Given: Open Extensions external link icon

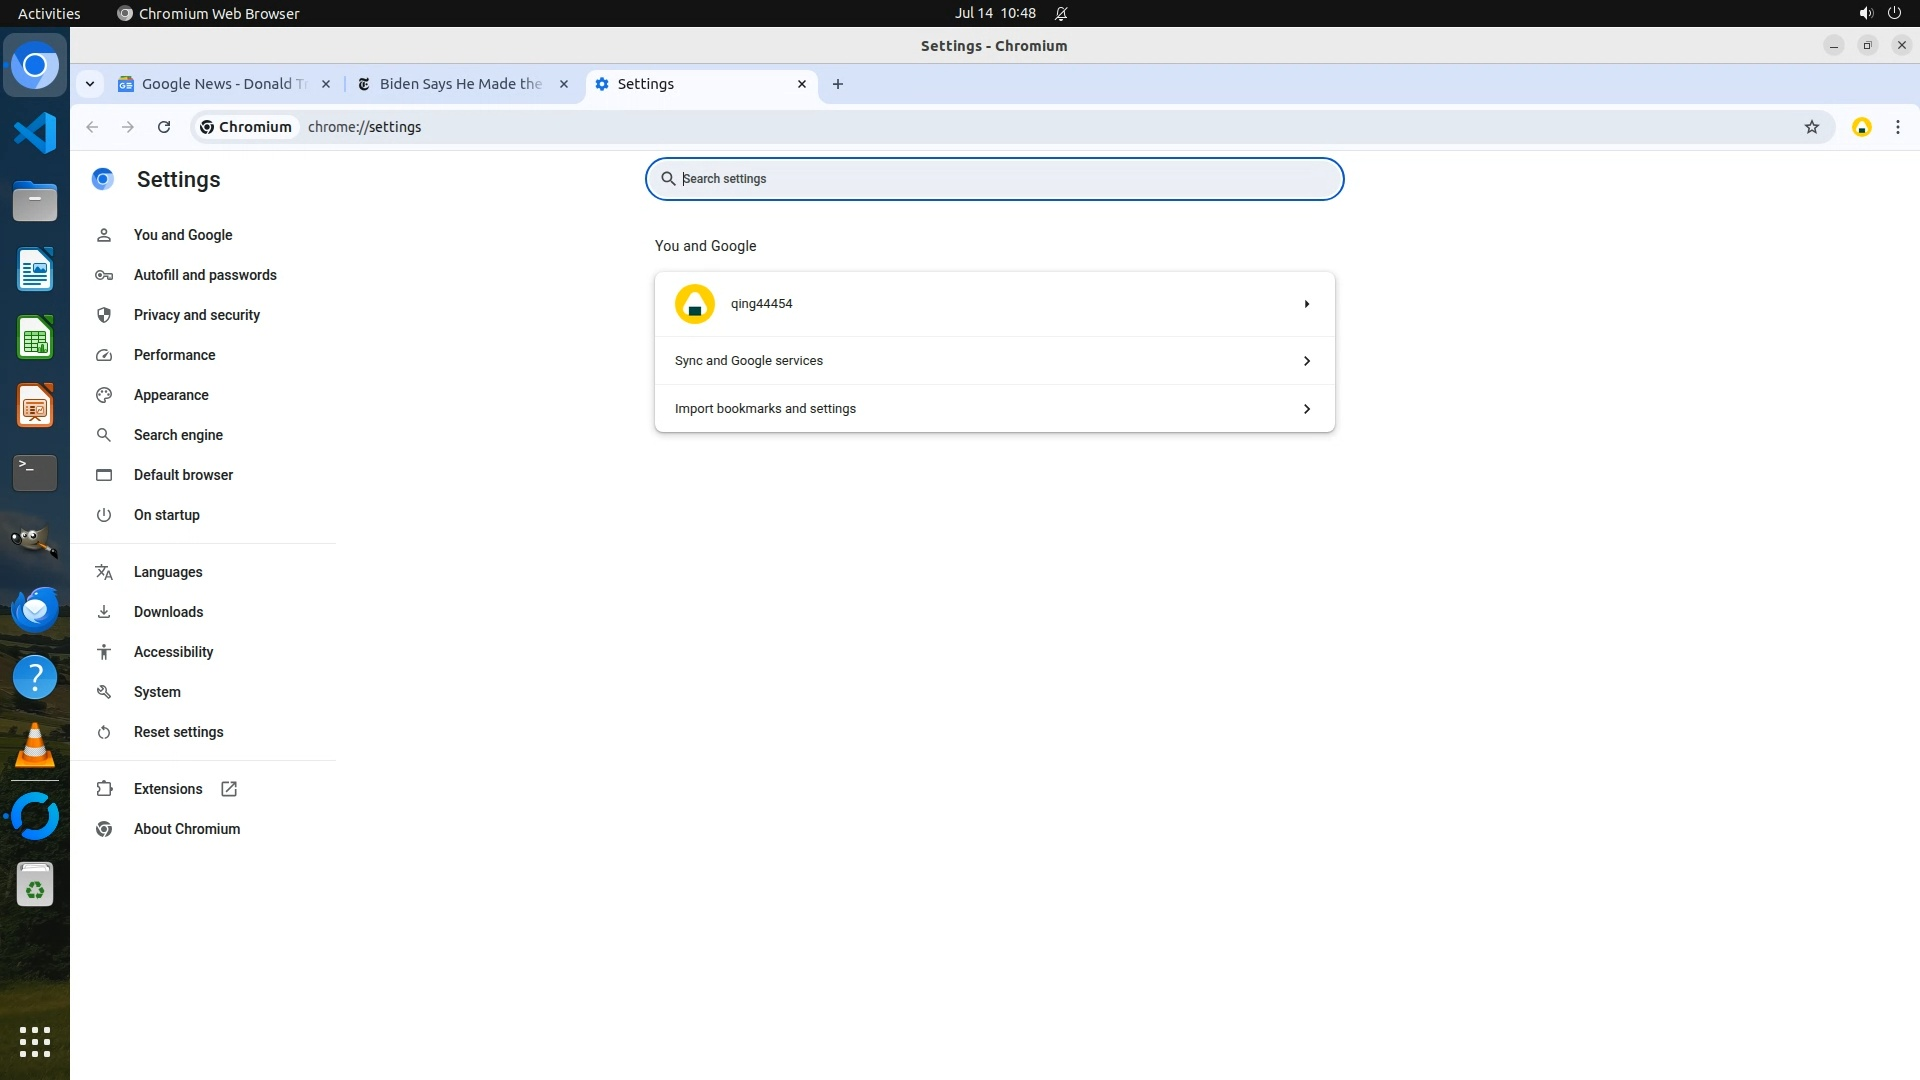Looking at the screenshot, I should (x=229, y=789).
